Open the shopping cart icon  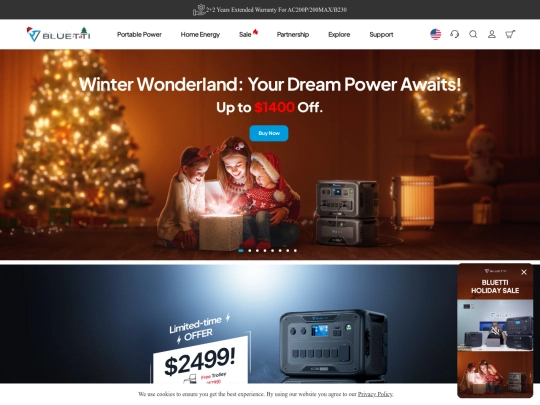pos(510,34)
